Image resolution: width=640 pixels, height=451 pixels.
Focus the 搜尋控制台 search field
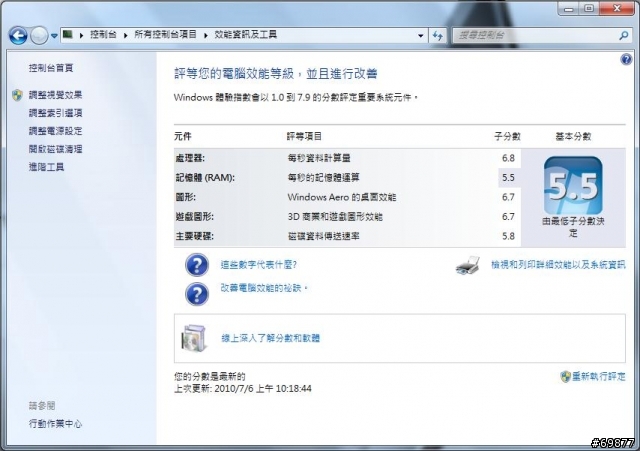[x=536, y=36]
